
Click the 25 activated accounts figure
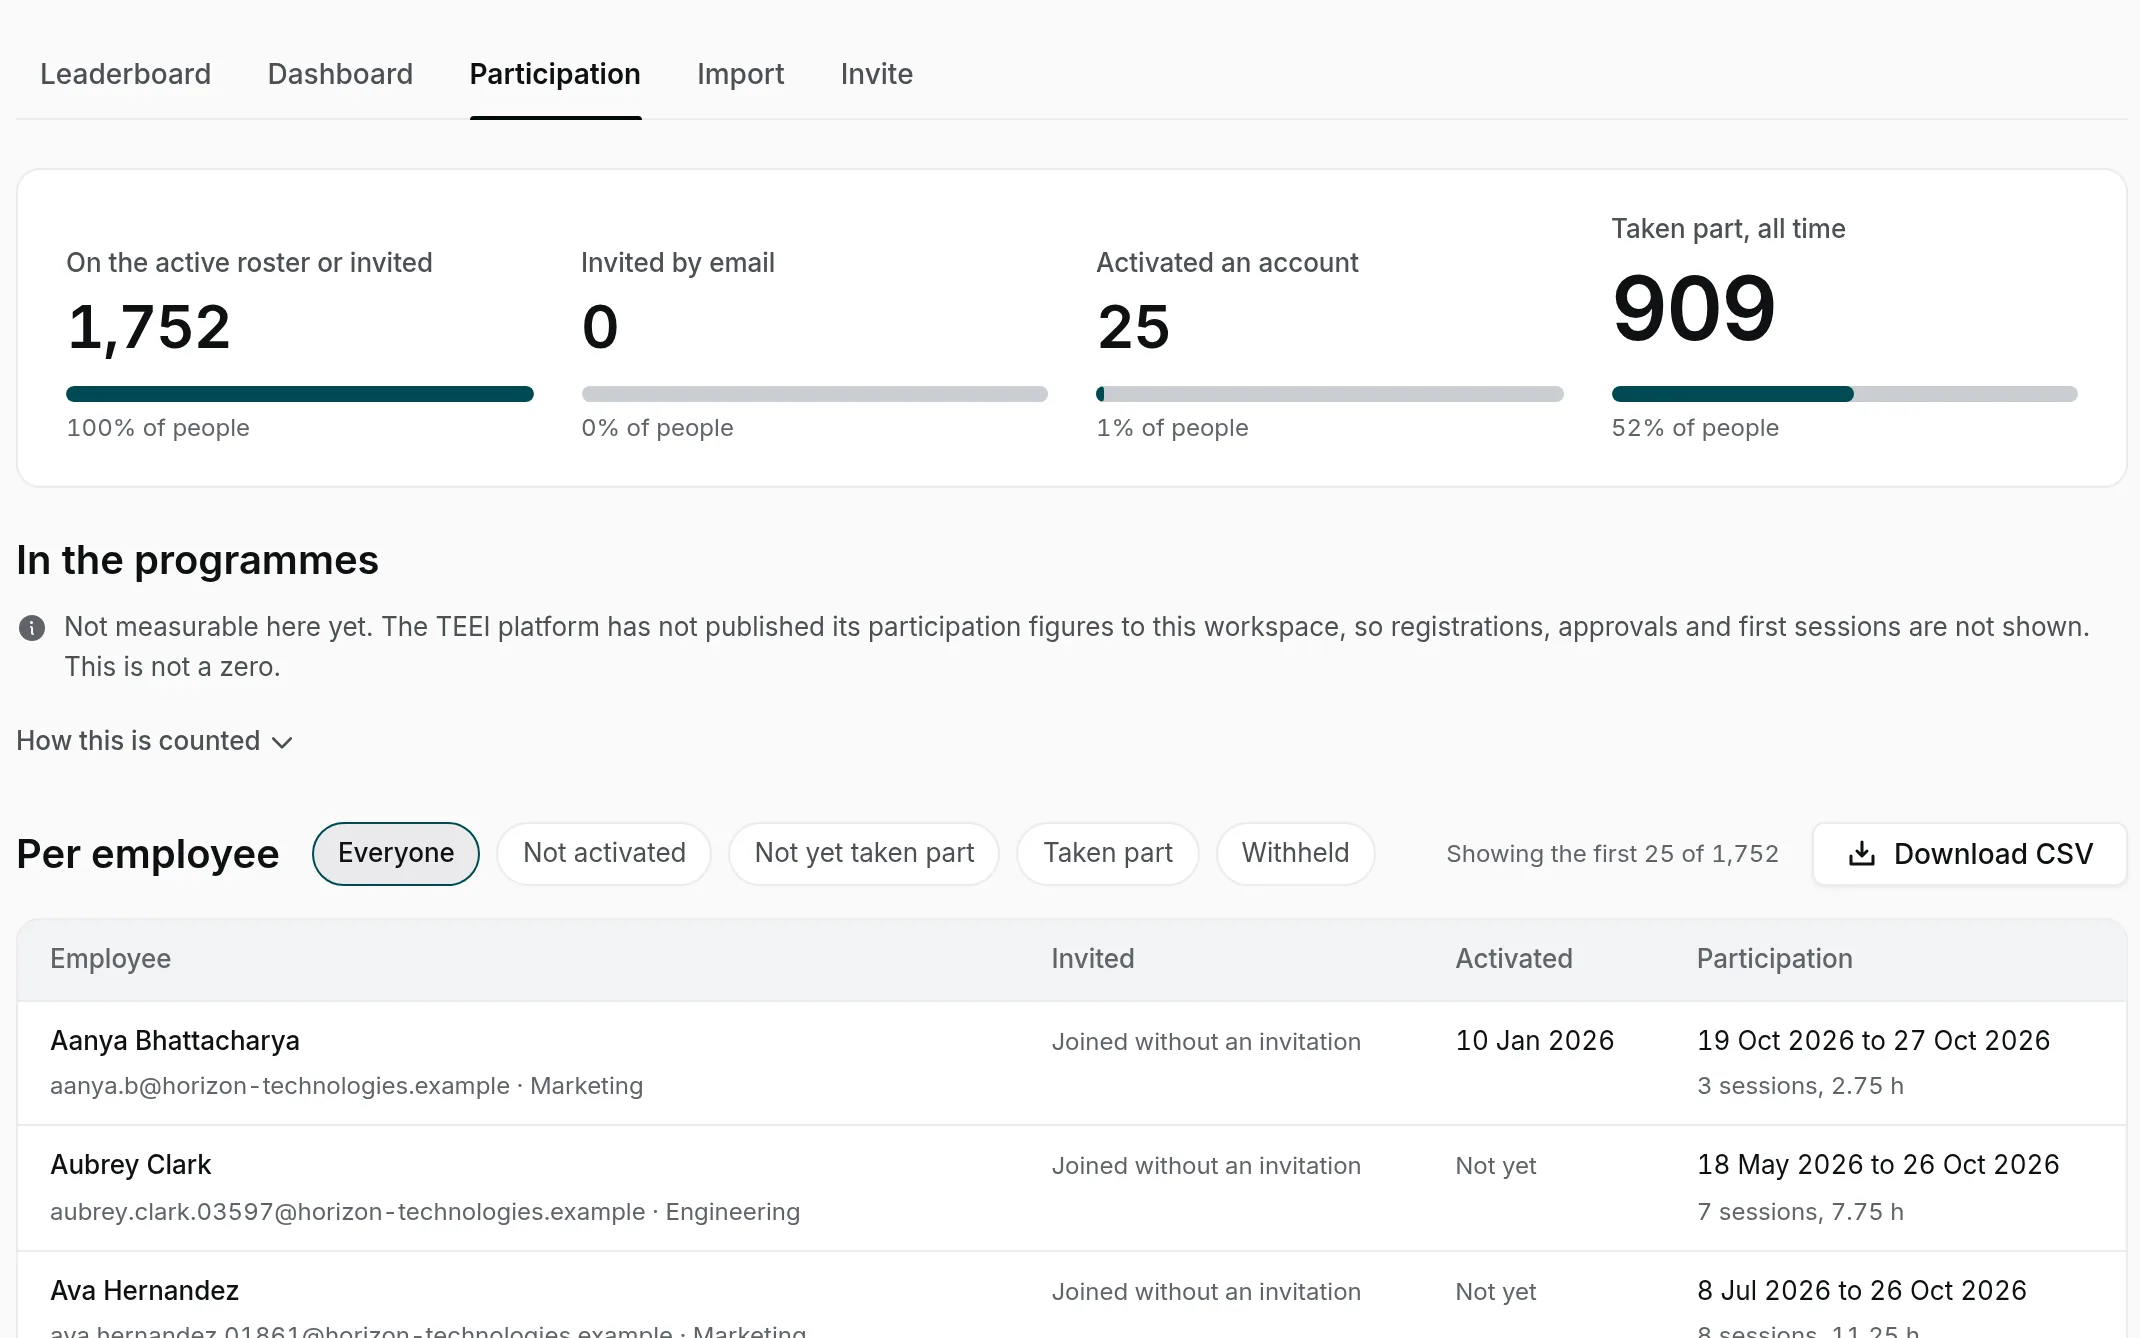[1134, 327]
